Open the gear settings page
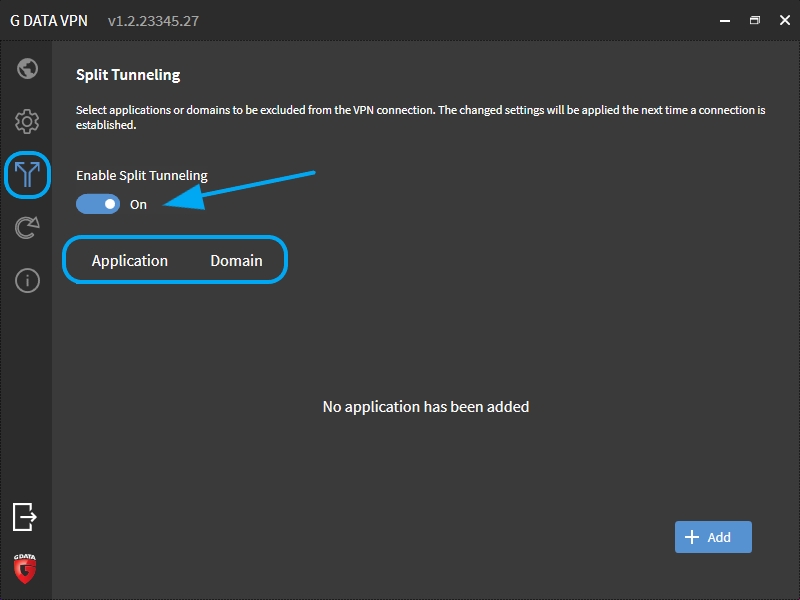The image size is (800, 600). [x=27, y=121]
